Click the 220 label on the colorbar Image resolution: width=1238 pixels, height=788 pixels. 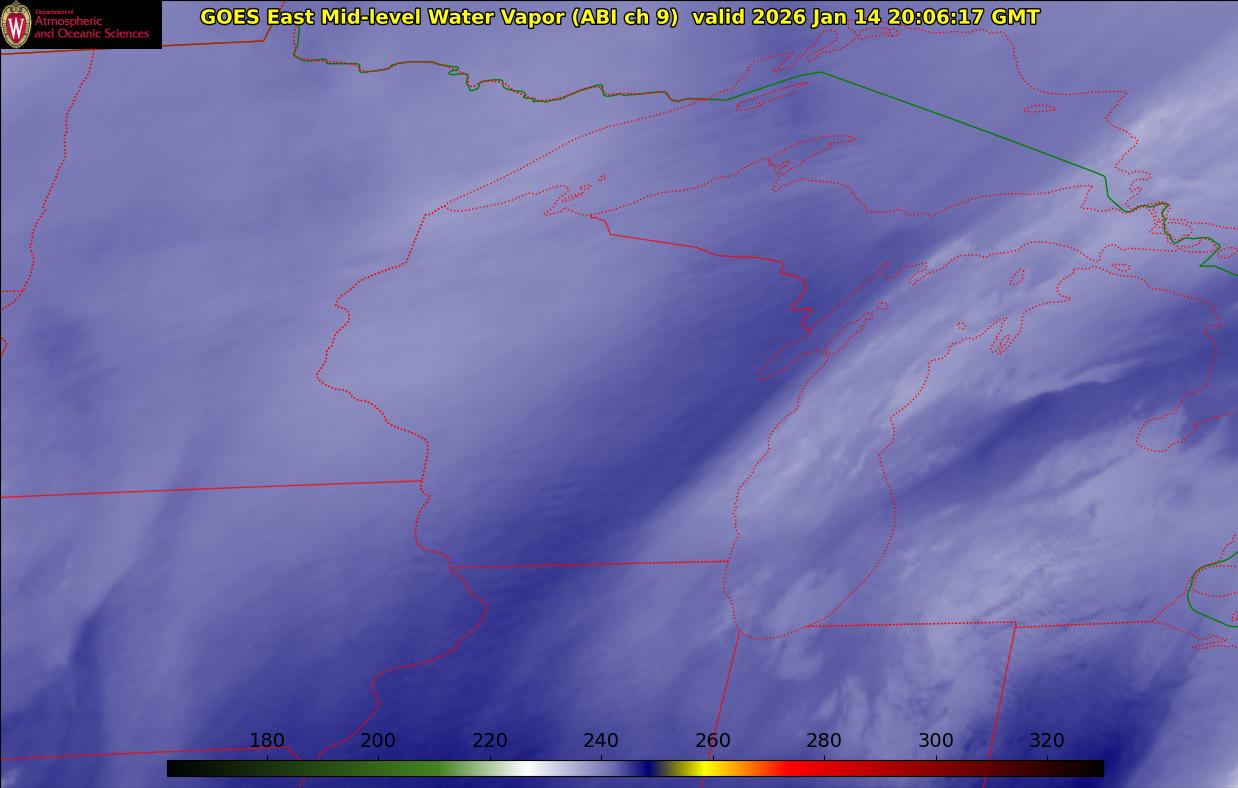pos(490,741)
